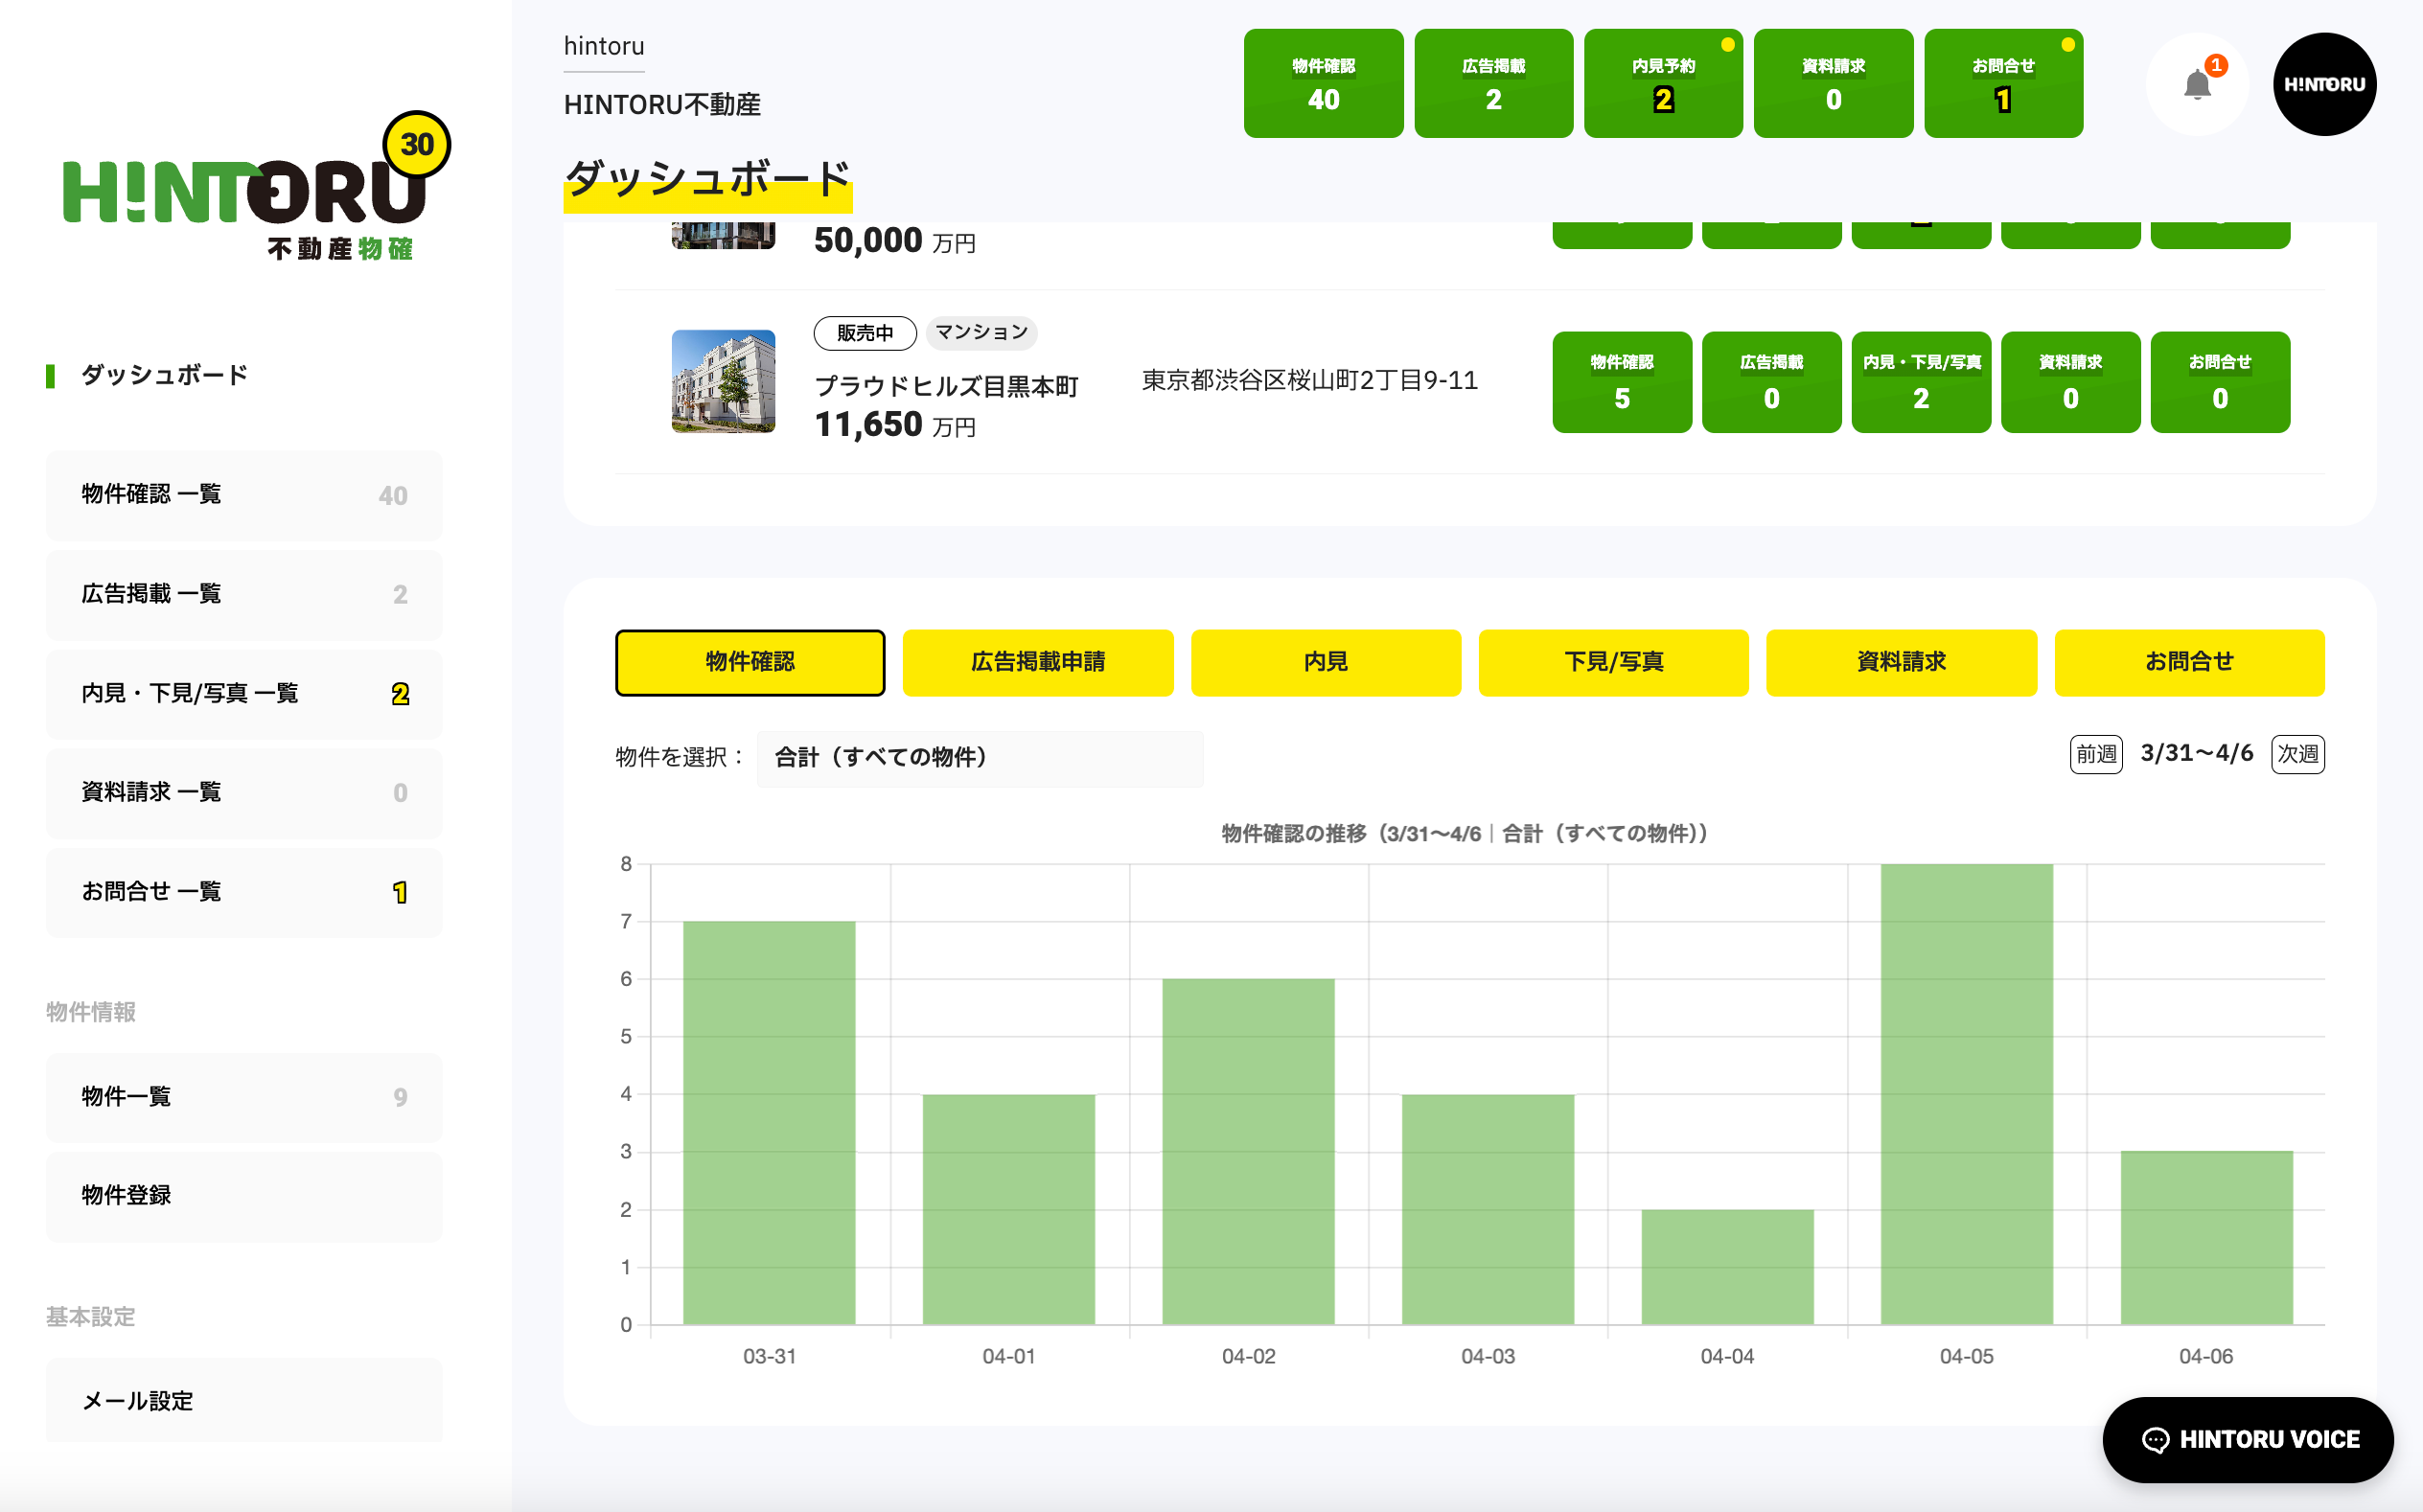
Task: Open メール設定 in the sidebar
Action: click(x=244, y=1400)
